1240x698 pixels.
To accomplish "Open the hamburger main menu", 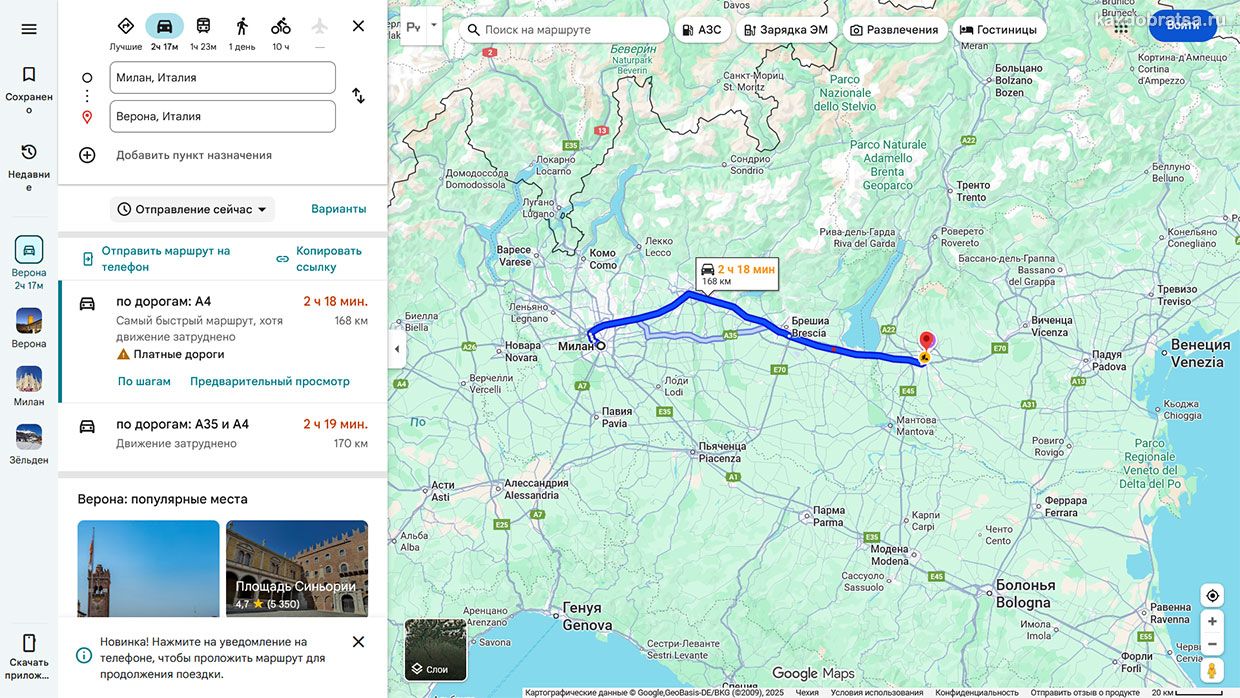I will pyautogui.click(x=29, y=29).
